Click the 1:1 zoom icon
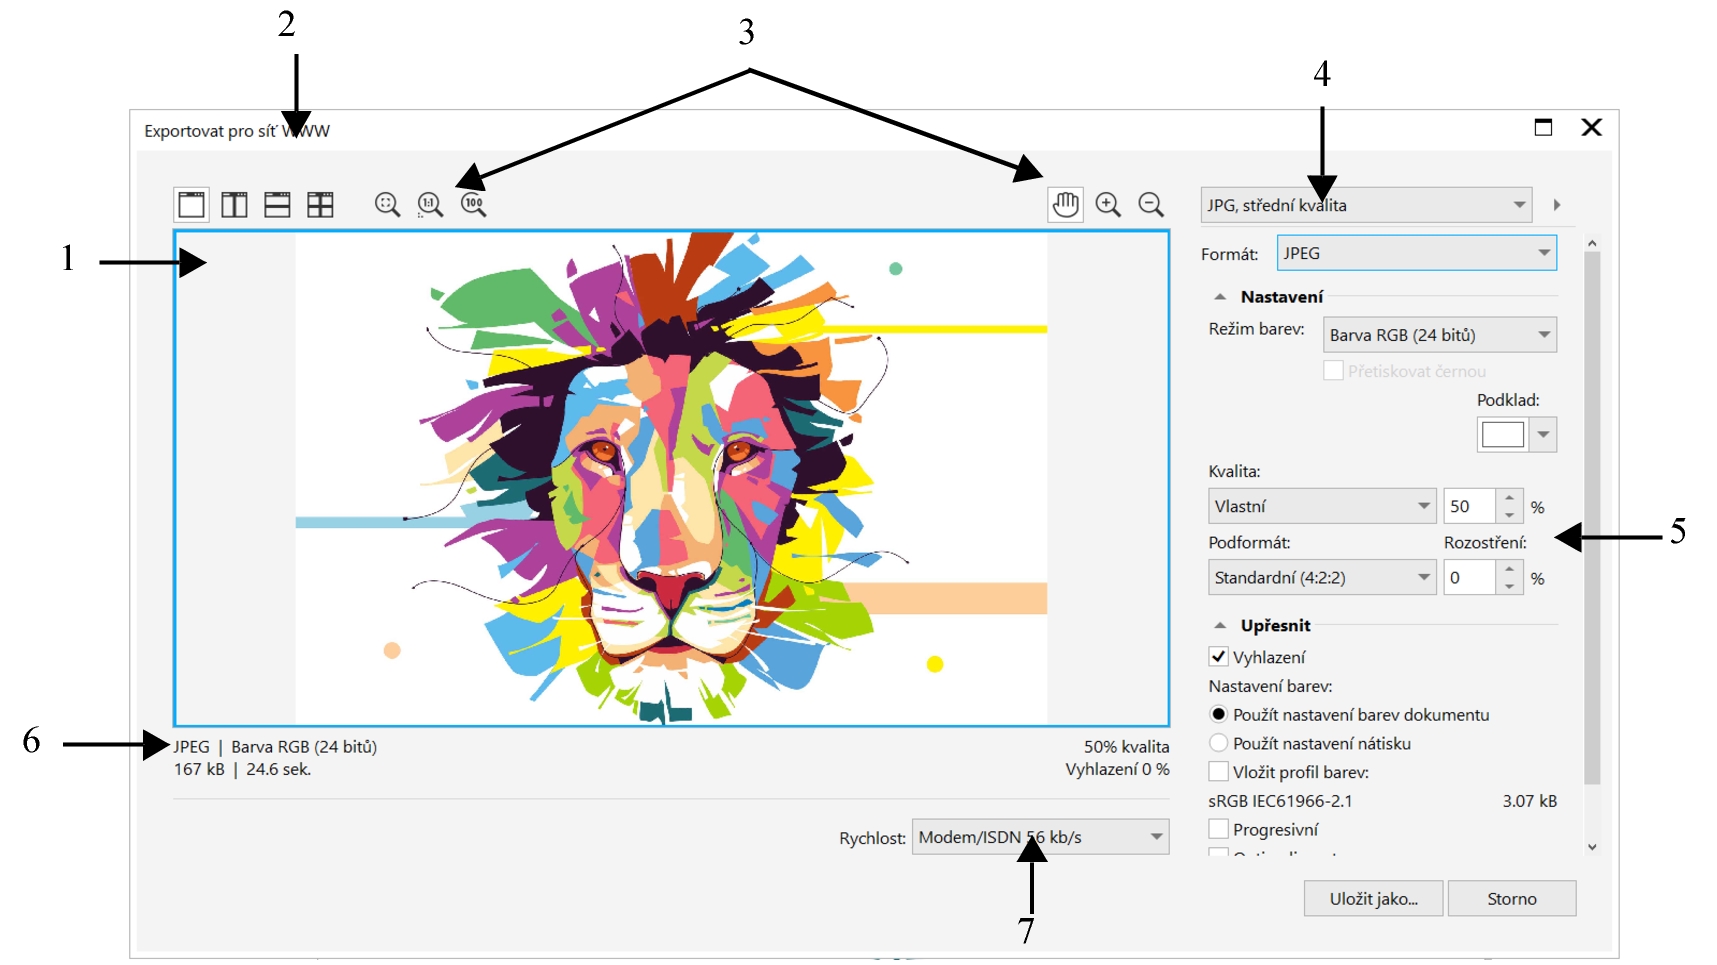Image resolution: width=1717 pixels, height=965 pixels. (430, 205)
